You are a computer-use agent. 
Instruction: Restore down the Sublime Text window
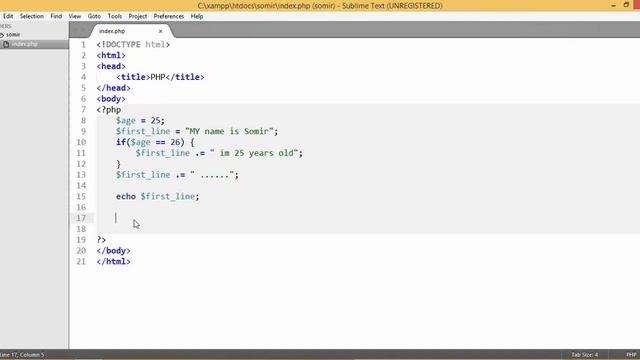pos(626,5)
